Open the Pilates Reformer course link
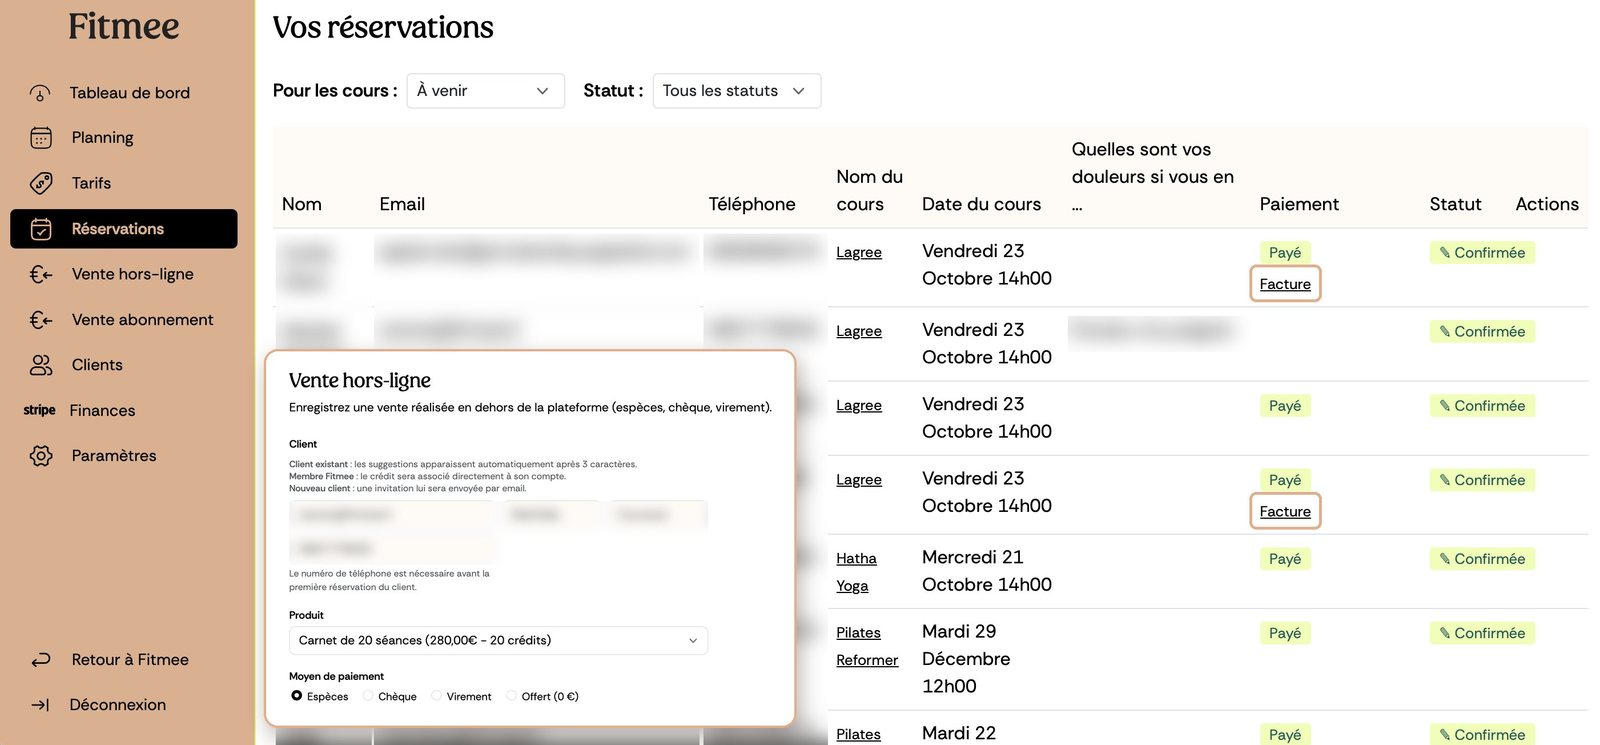Image resolution: width=1600 pixels, height=745 pixels. (x=867, y=646)
